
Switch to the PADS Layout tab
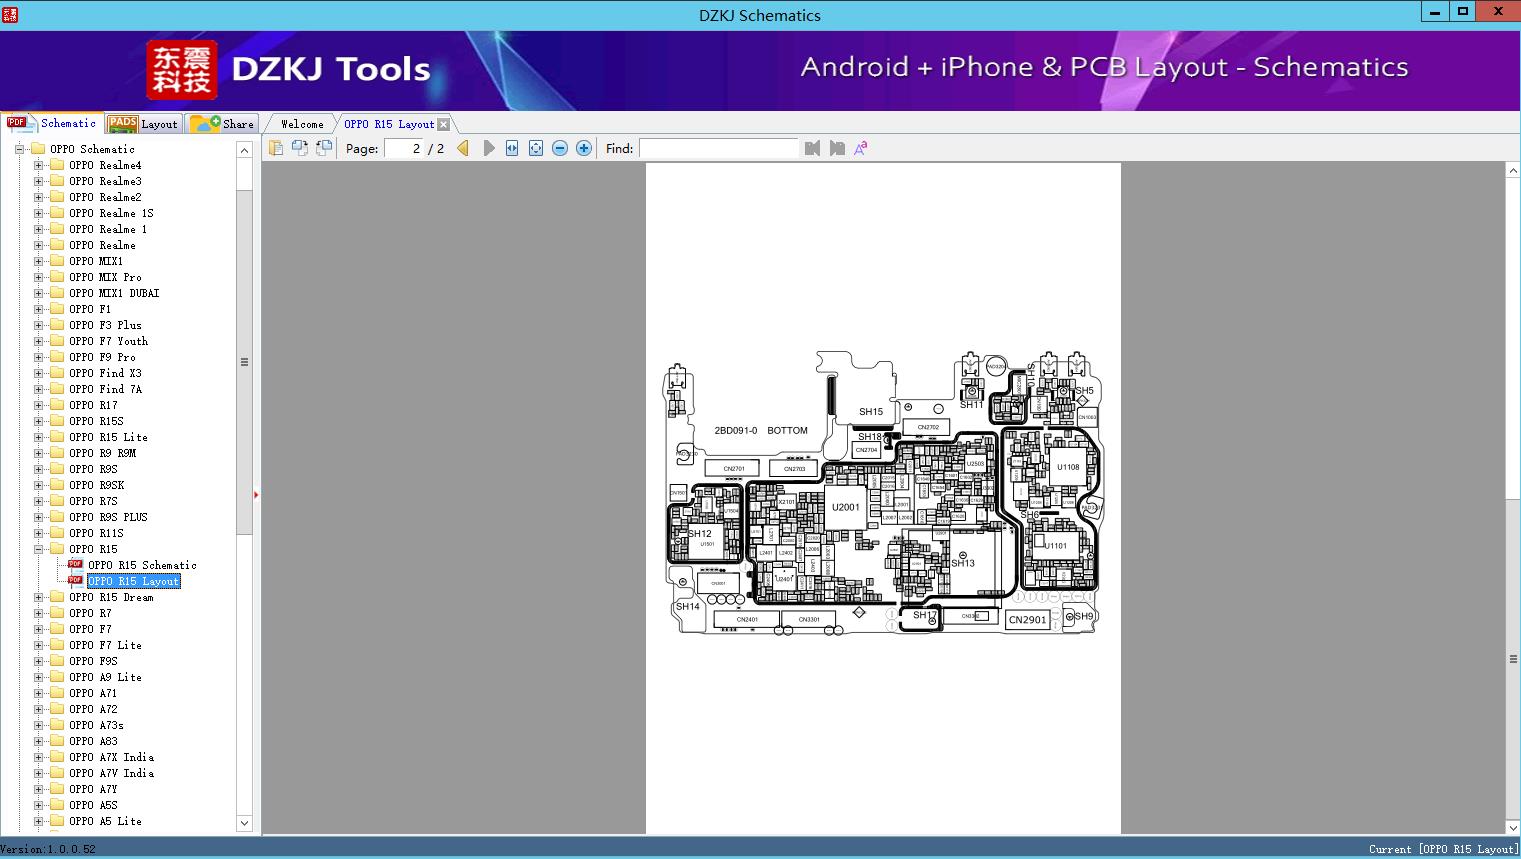click(x=143, y=124)
